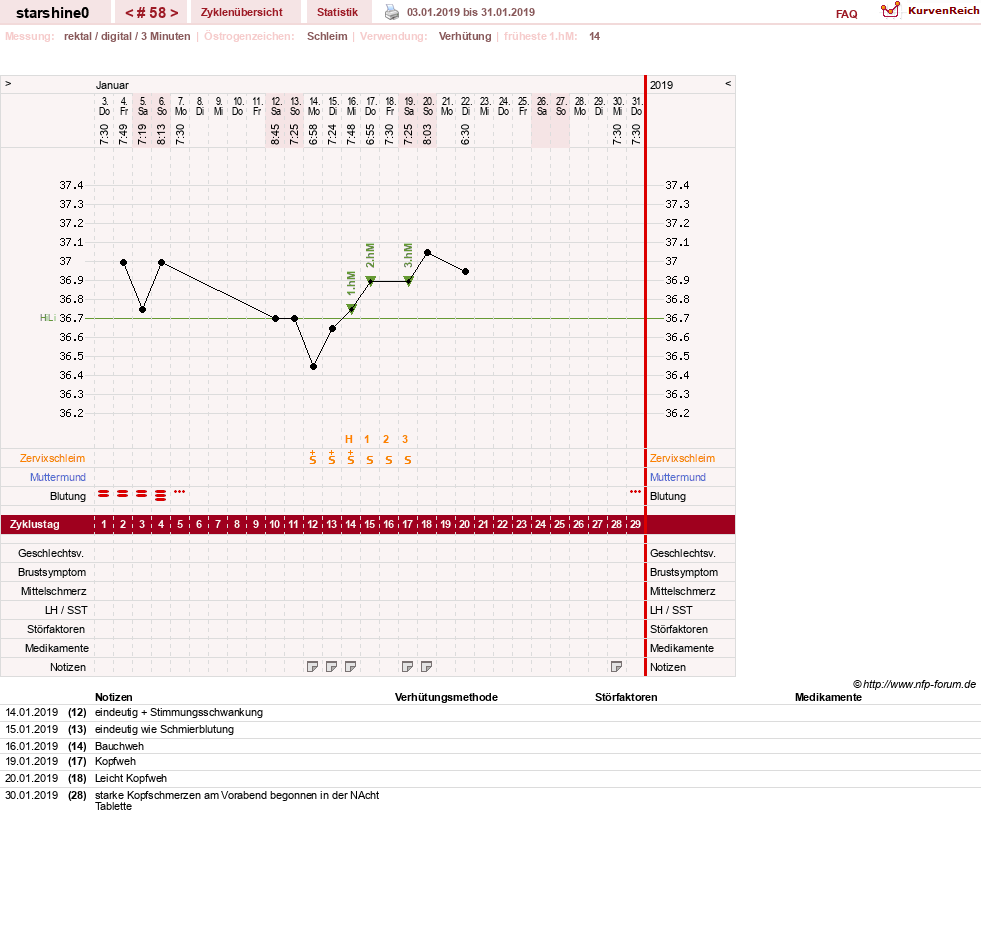Image resolution: width=981 pixels, height=930 pixels.
Task: Click 'rektal / digital / 3 Minuten' setting
Action: coord(127,36)
